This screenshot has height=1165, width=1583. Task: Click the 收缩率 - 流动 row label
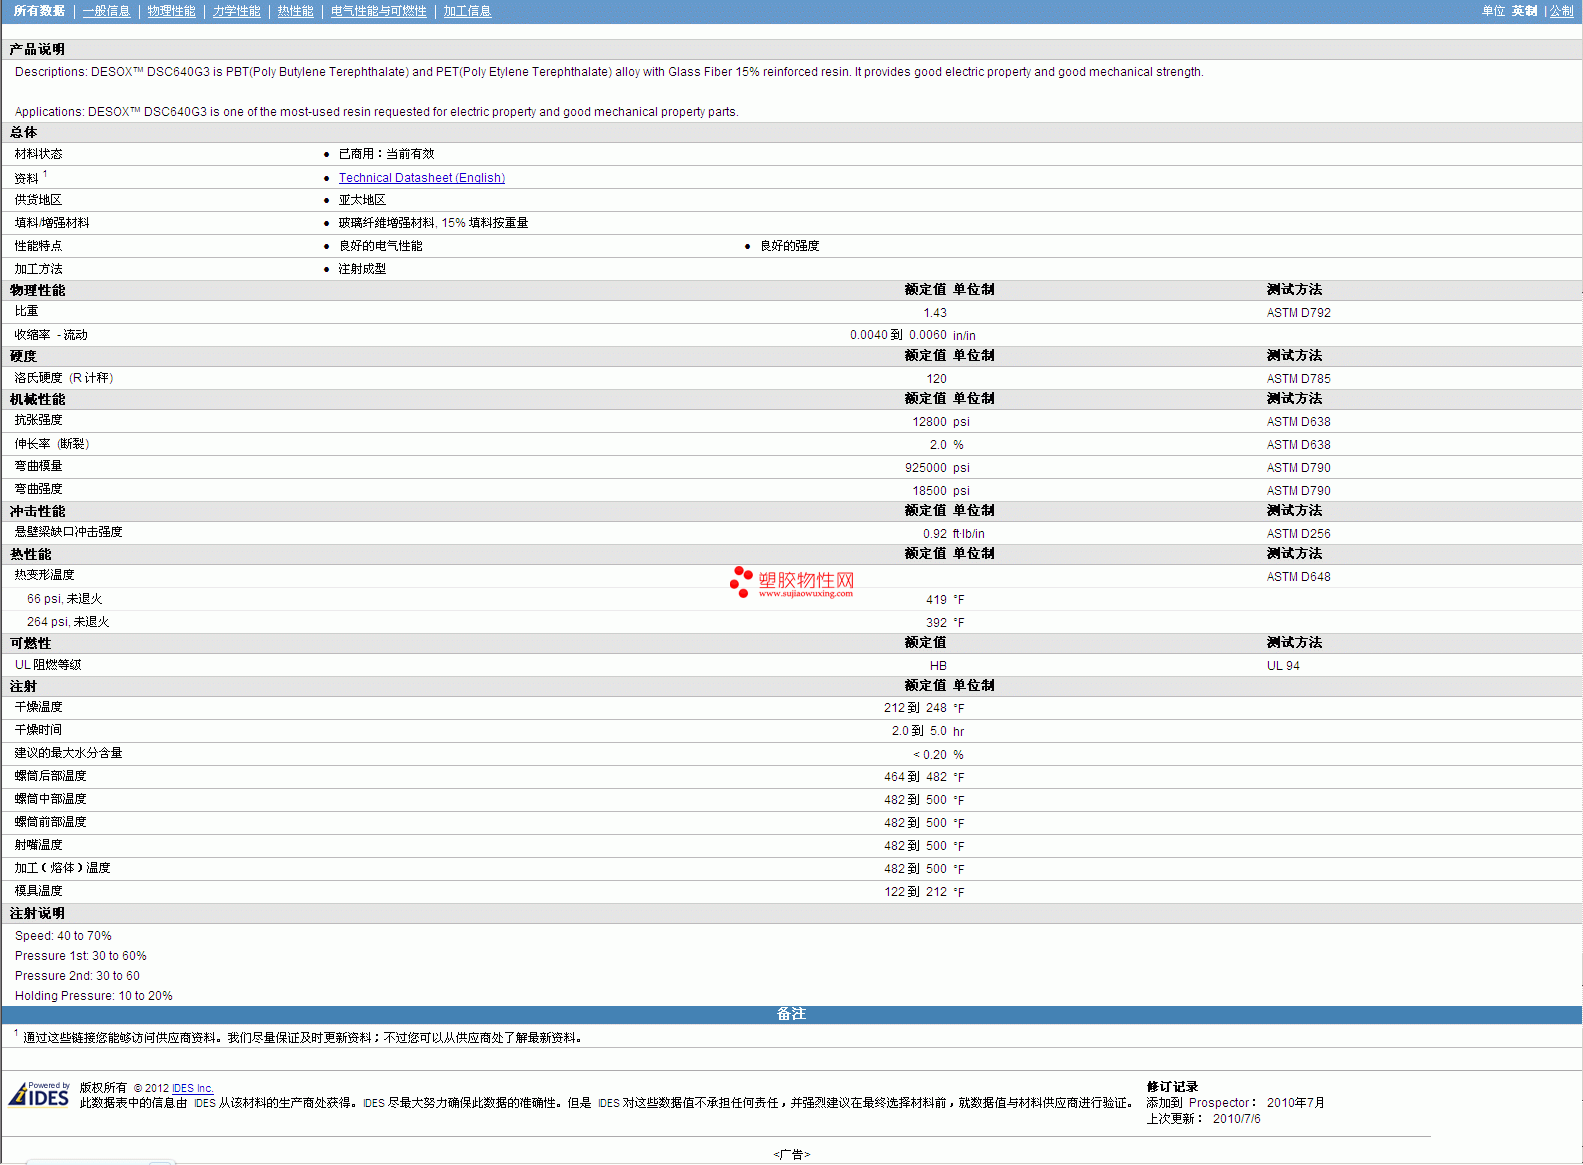pos(51,335)
